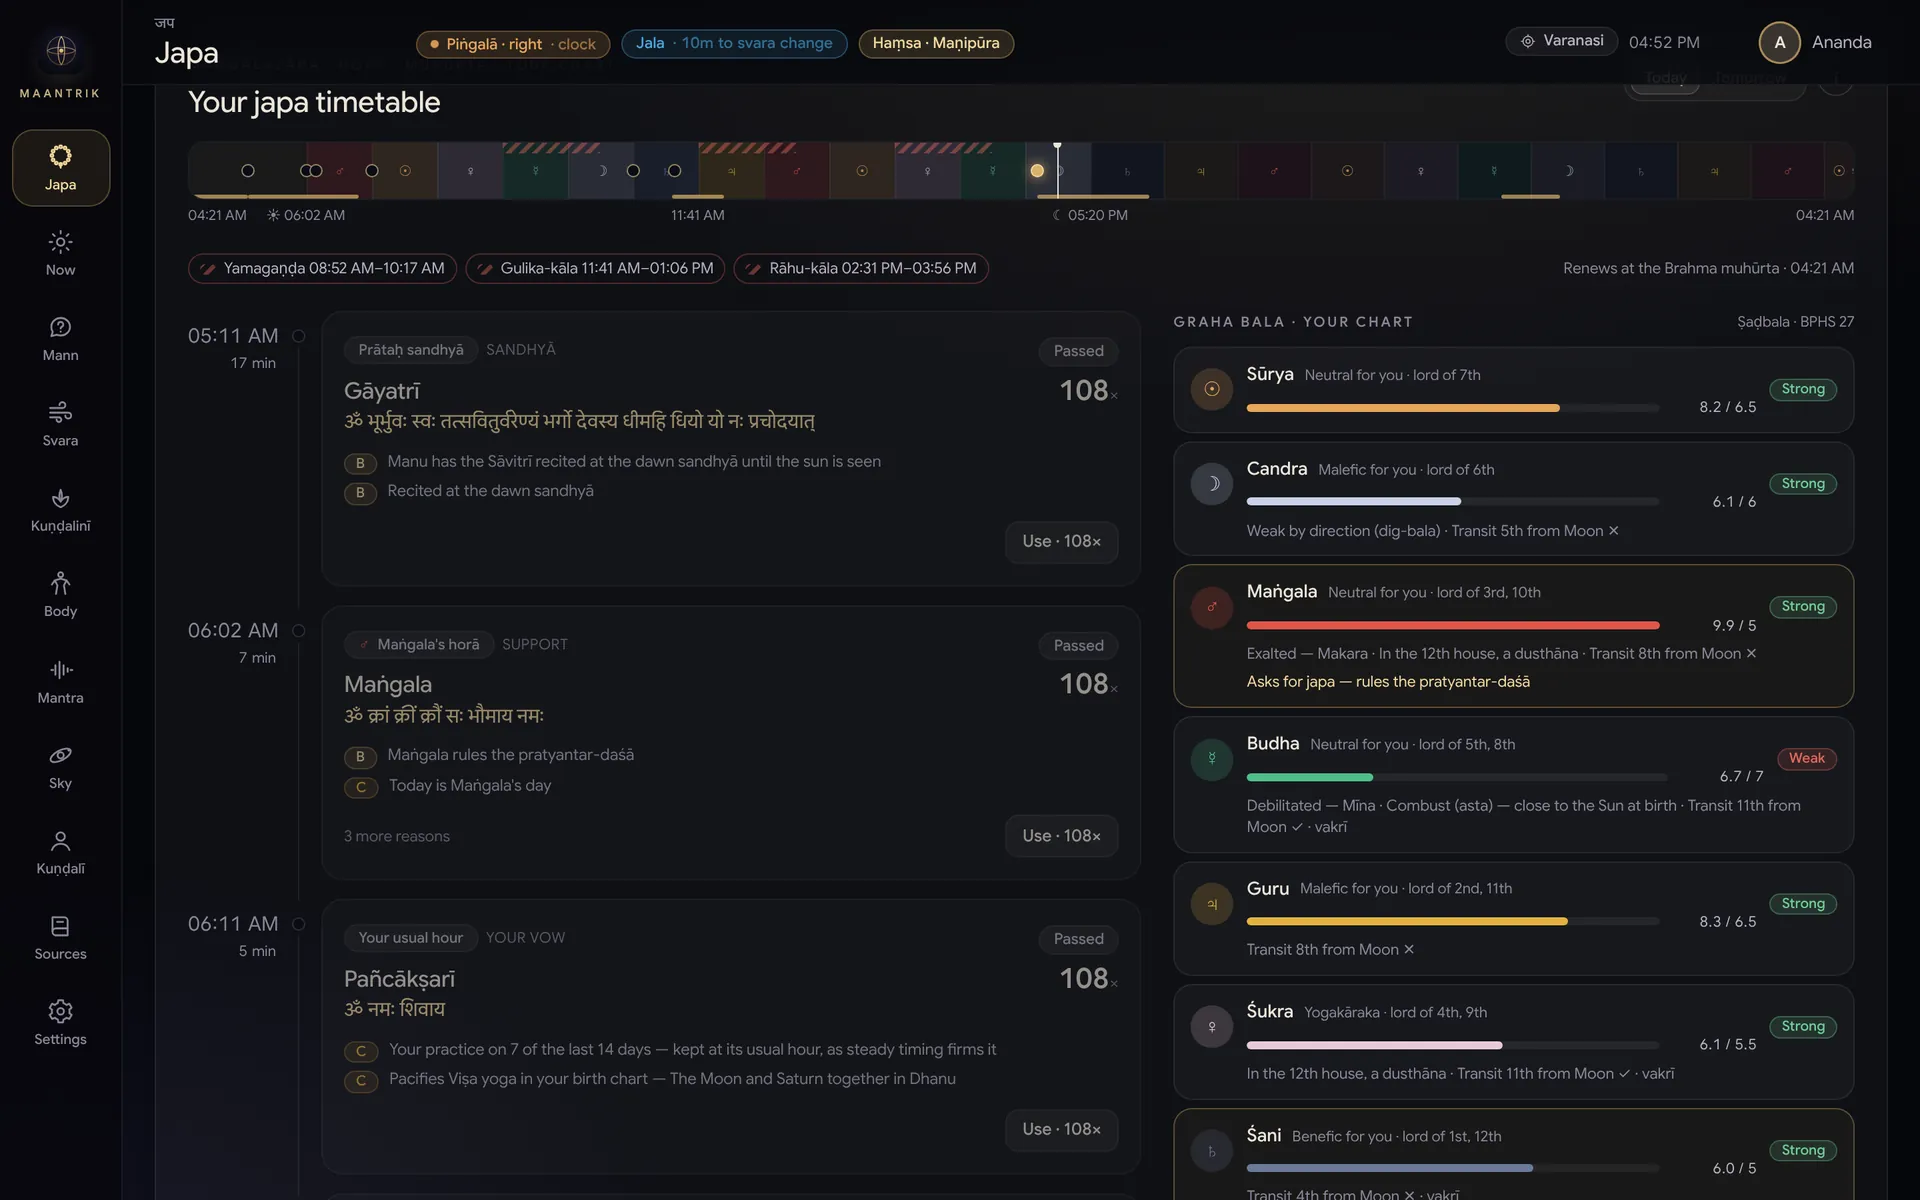This screenshot has height=1200, width=1920.
Task: Click the Piṅgalā · right · clock pill
Action: coord(513,44)
